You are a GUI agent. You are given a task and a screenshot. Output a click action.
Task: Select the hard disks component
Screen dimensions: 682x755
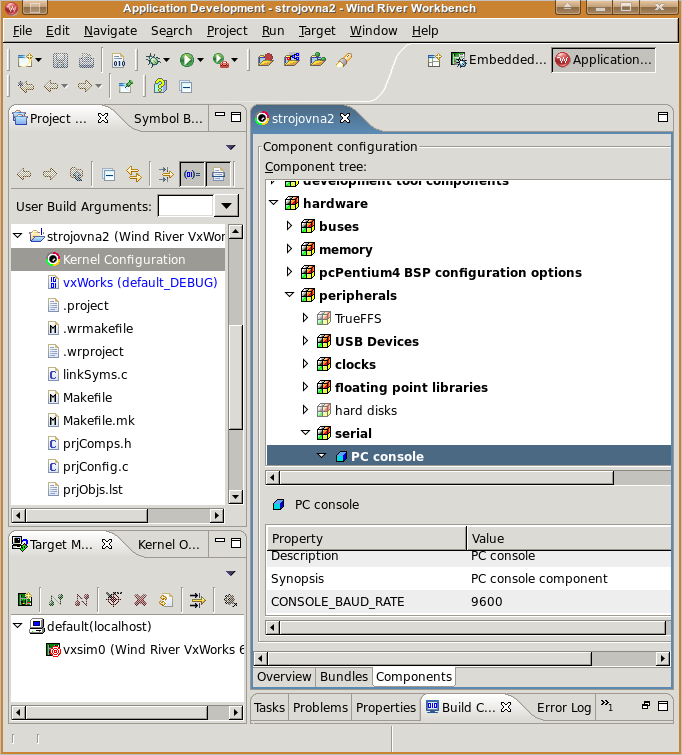366,410
